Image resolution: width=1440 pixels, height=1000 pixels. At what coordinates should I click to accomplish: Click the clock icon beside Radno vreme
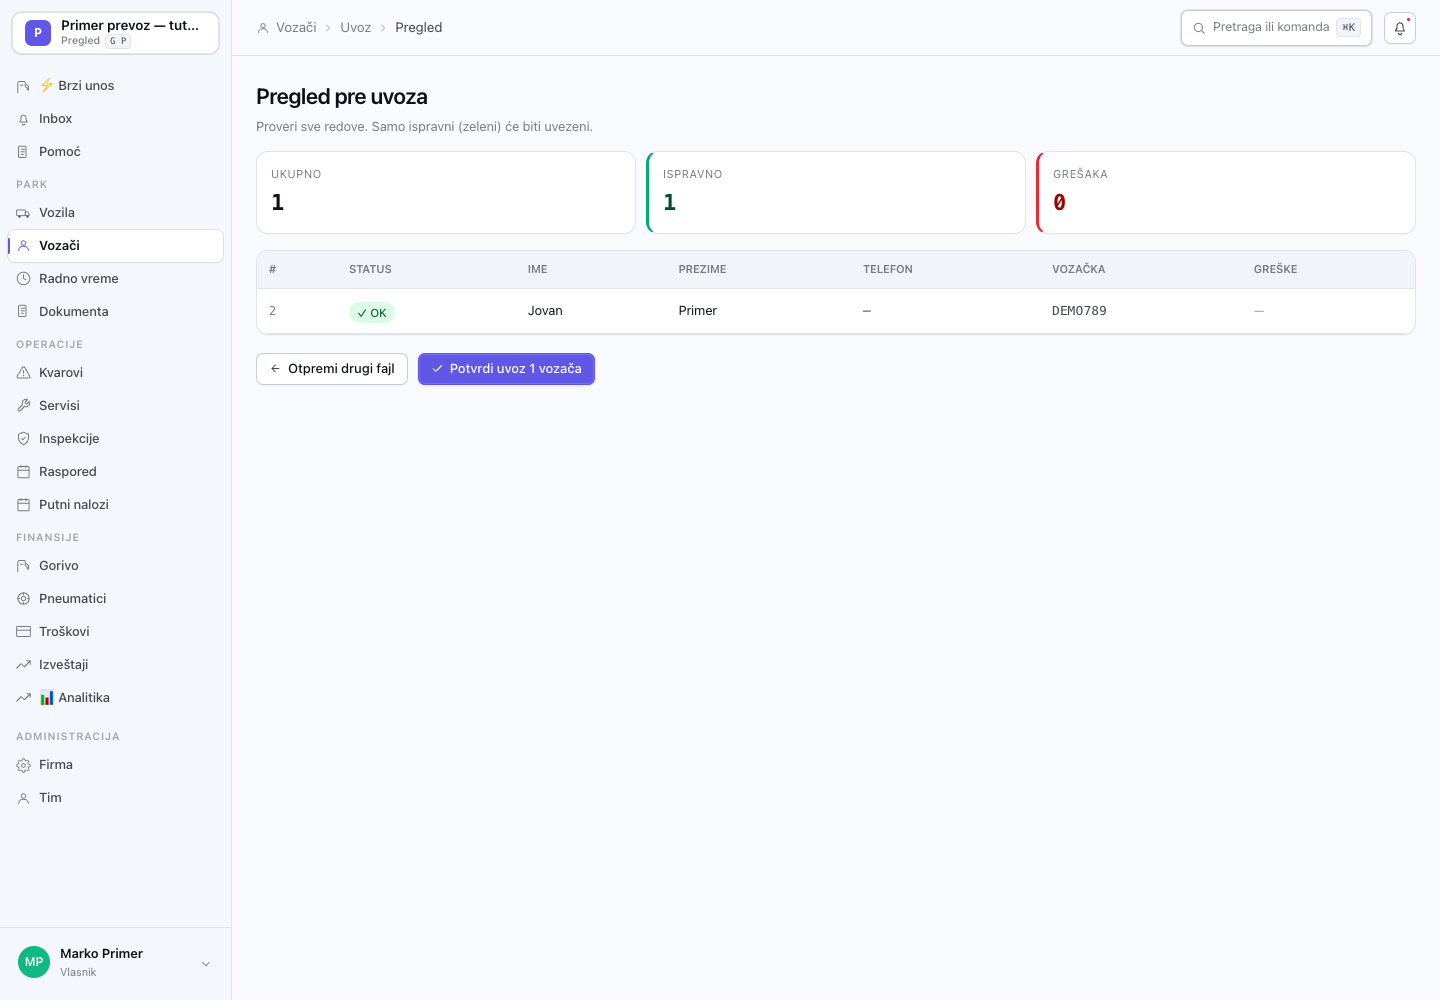[23, 279]
